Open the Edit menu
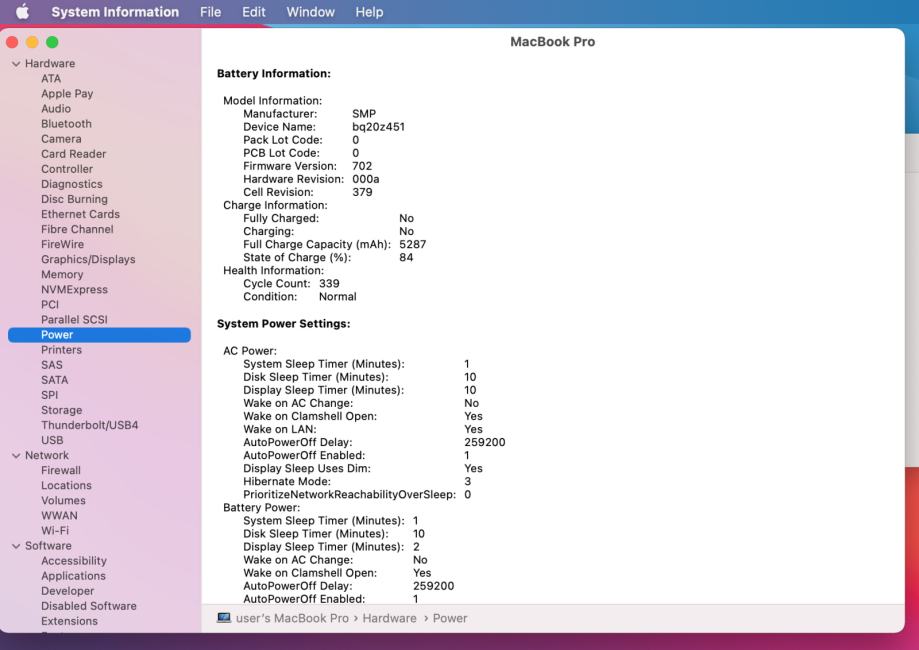The image size is (919, 650). tap(254, 12)
